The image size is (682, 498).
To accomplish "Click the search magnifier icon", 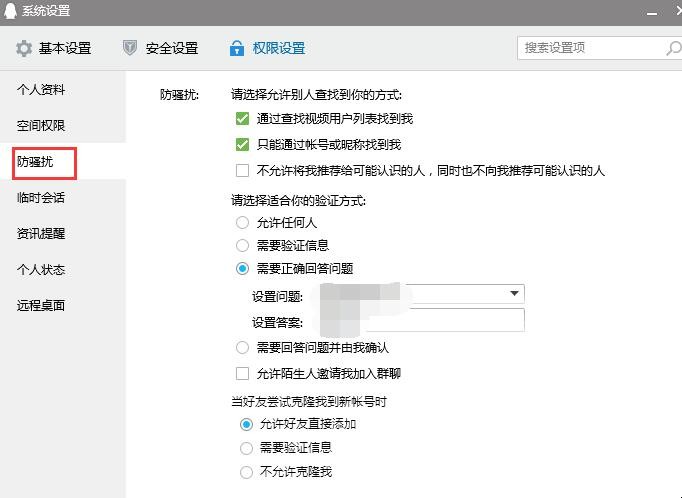I will point(672,48).
